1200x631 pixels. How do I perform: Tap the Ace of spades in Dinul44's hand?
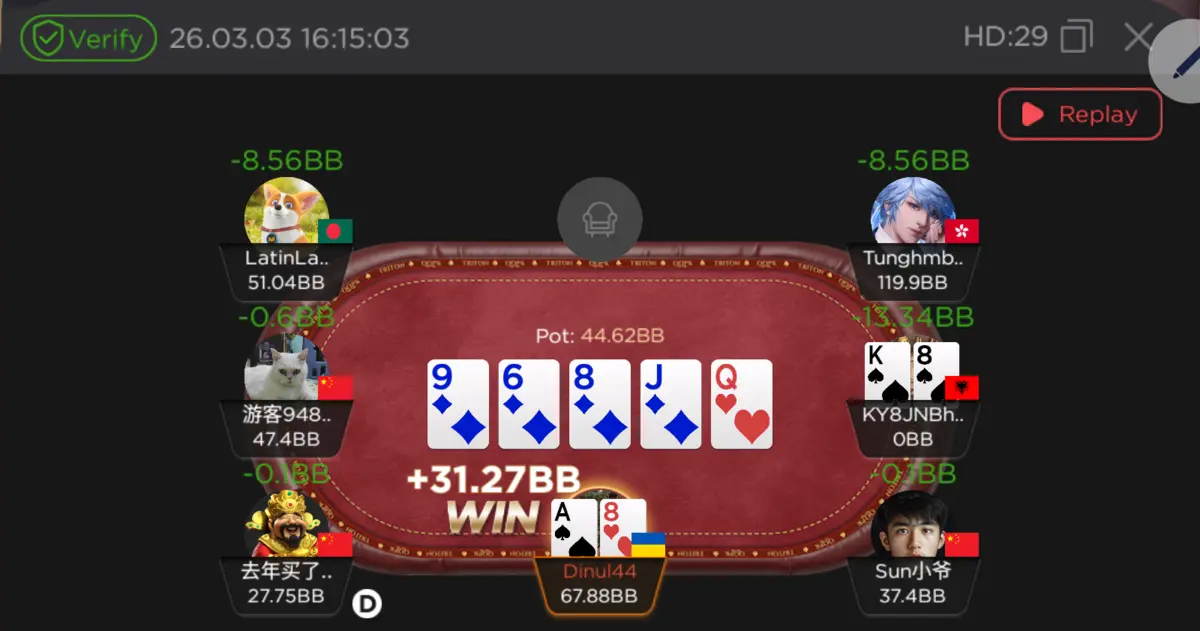point(575,528)
